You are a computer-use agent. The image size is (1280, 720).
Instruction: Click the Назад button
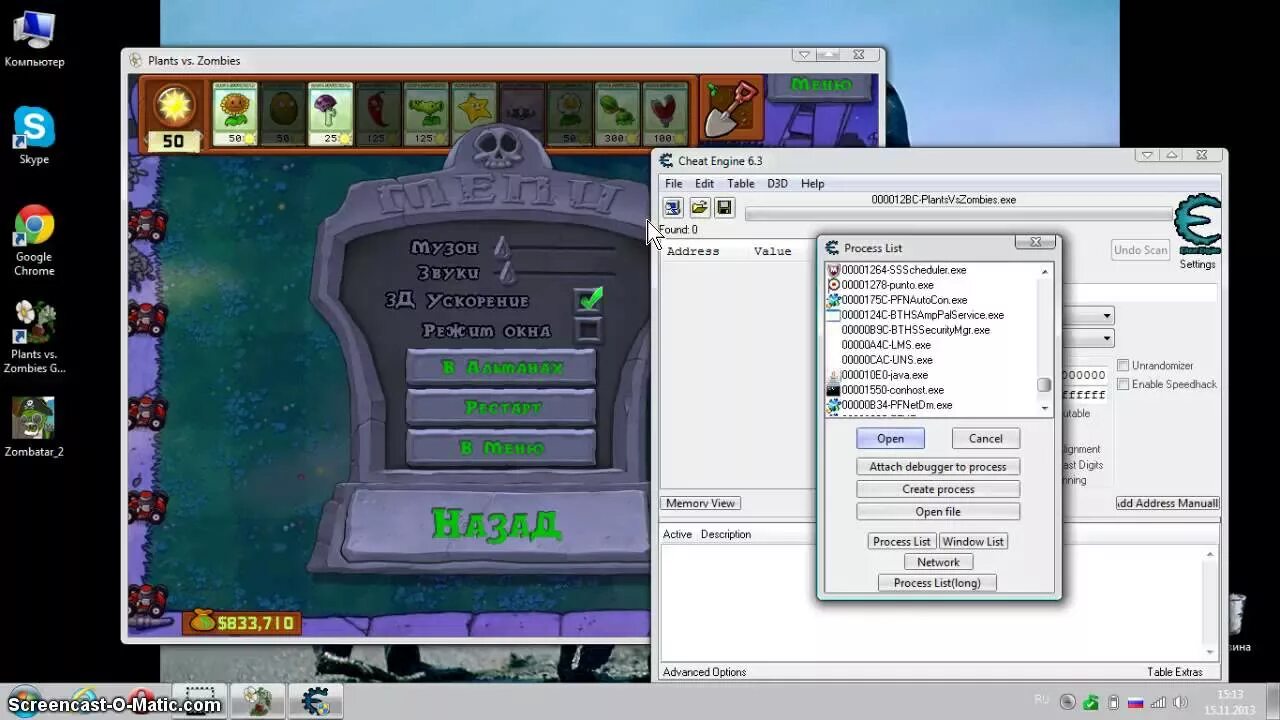coord(497,523)
